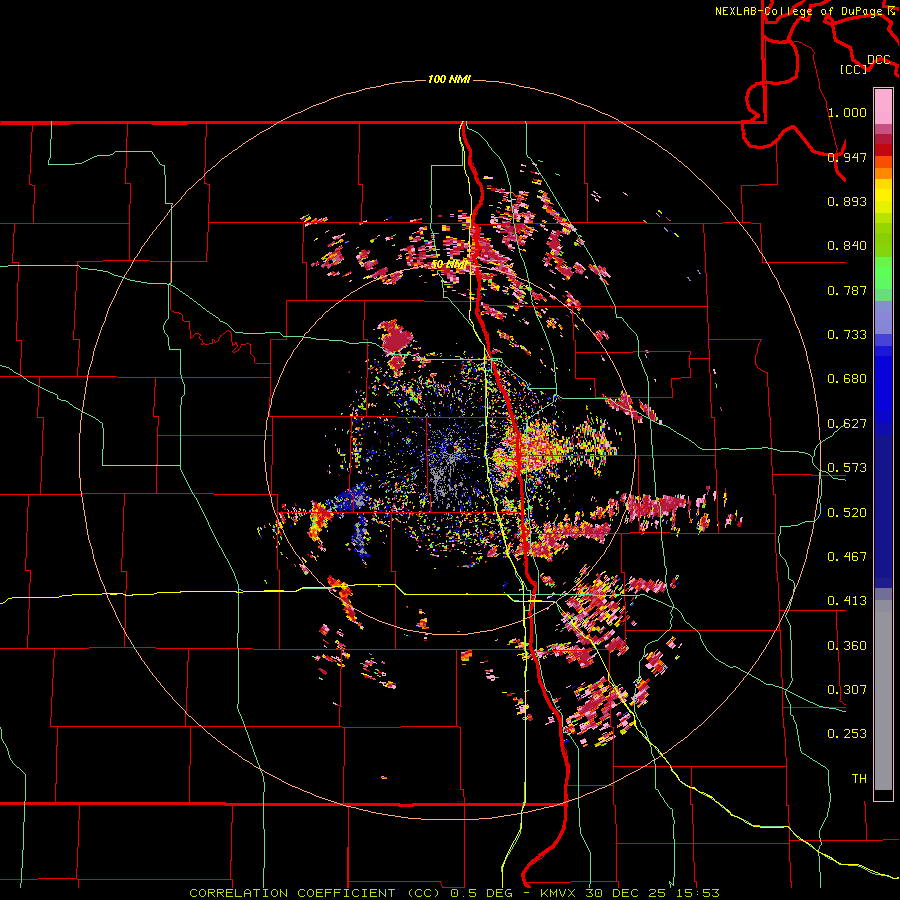
Task: Select the 0.360 scale value
Action: click(x=847, y=646)
